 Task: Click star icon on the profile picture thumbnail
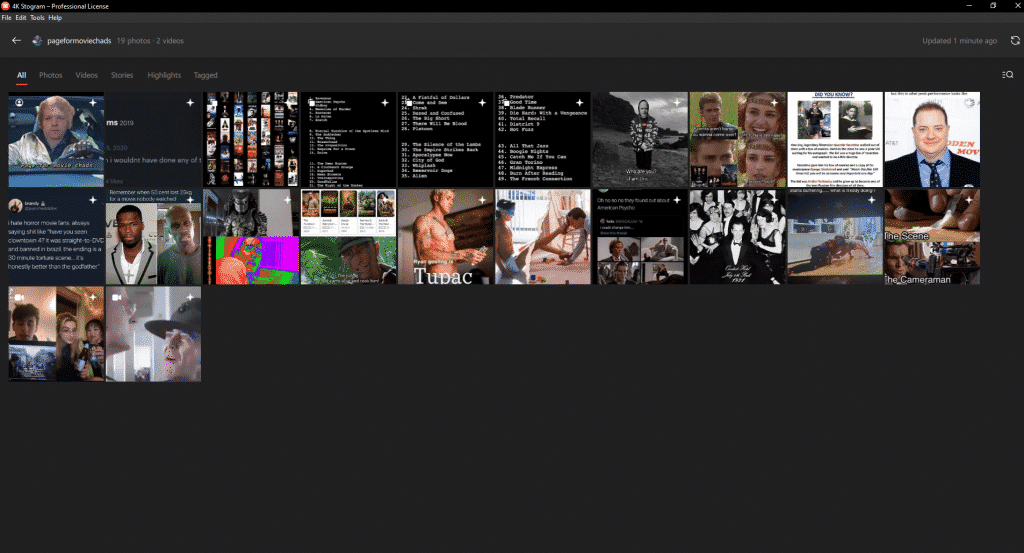[x=93, y=103]
